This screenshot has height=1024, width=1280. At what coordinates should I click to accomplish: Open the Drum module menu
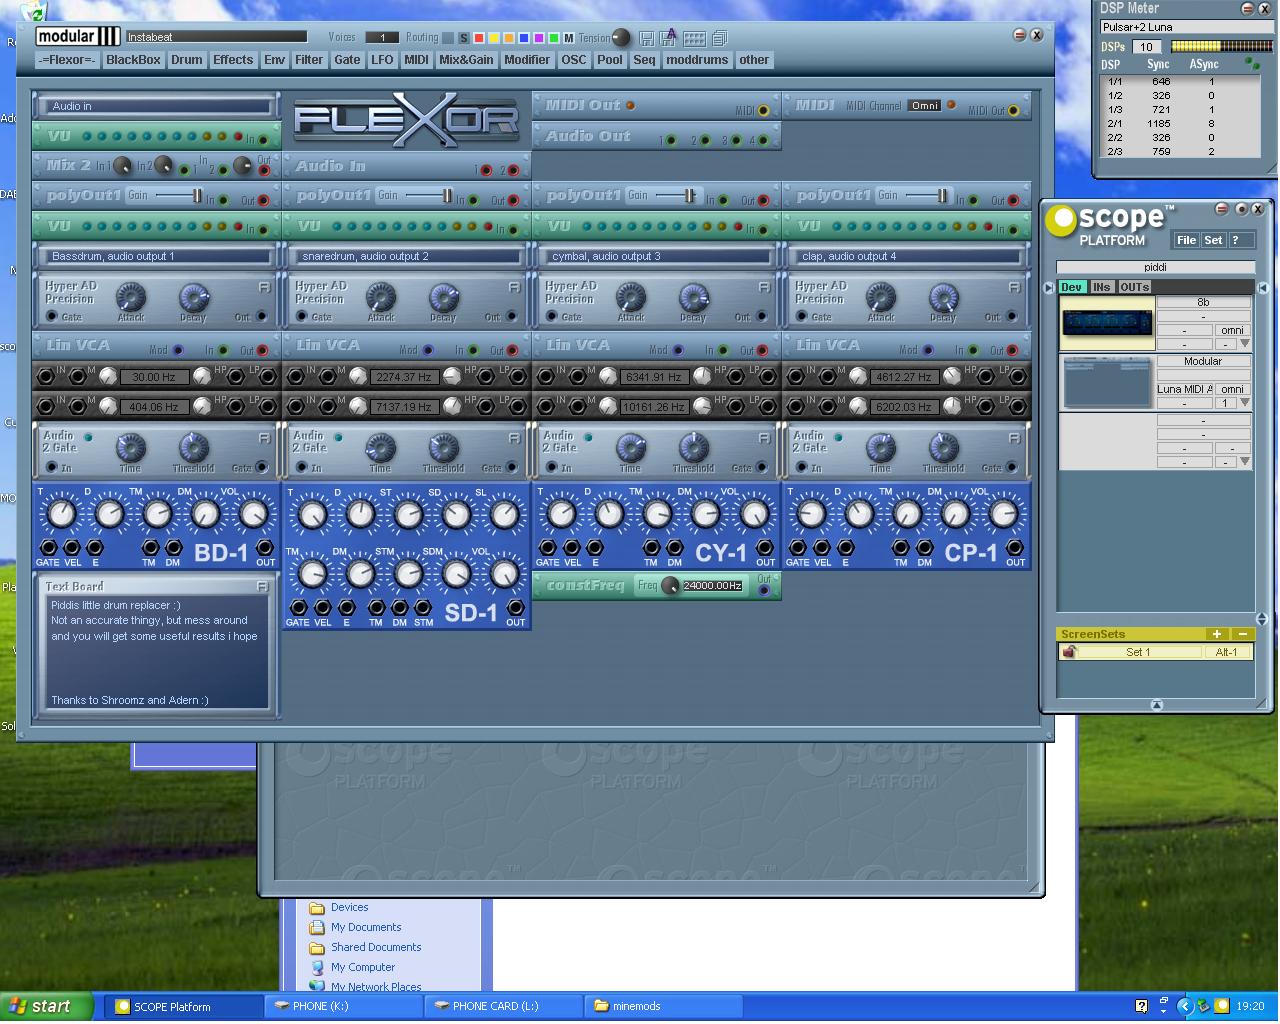[186, 60]
